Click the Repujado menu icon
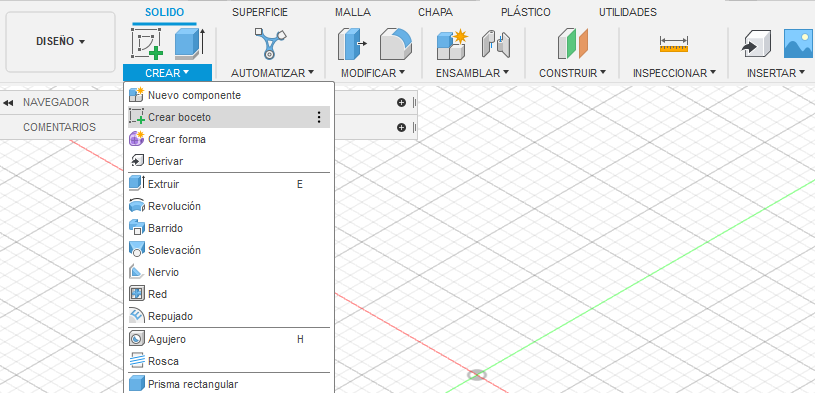The image size is (815, 393). 136,316
